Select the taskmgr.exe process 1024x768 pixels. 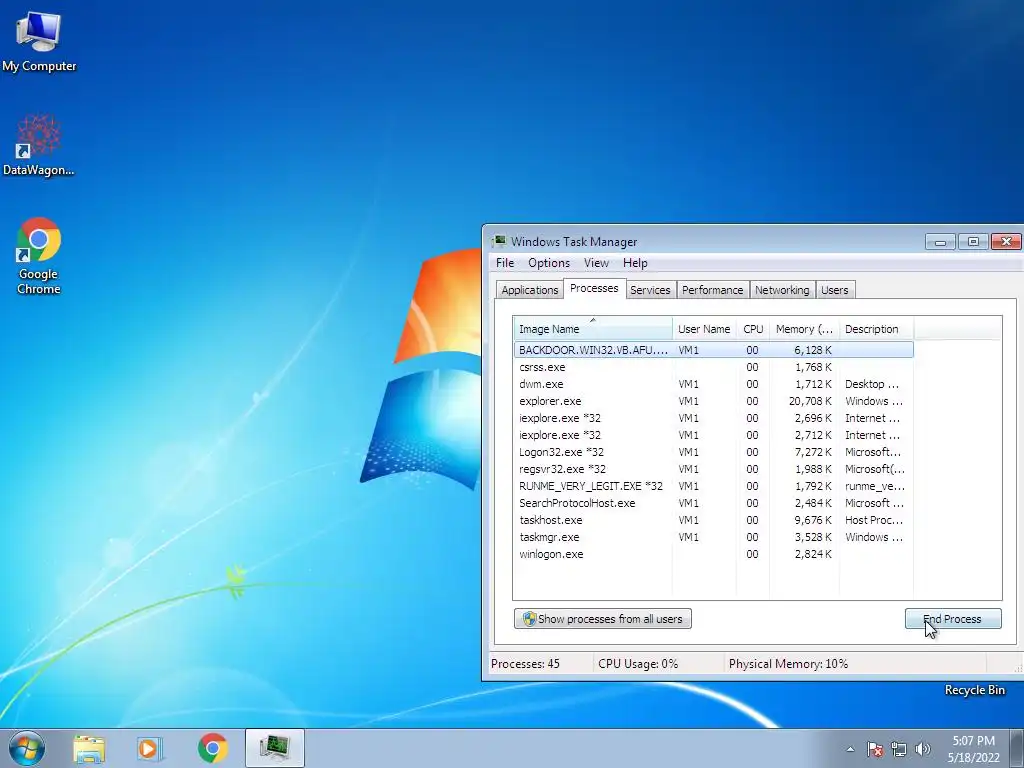point(713,537)
